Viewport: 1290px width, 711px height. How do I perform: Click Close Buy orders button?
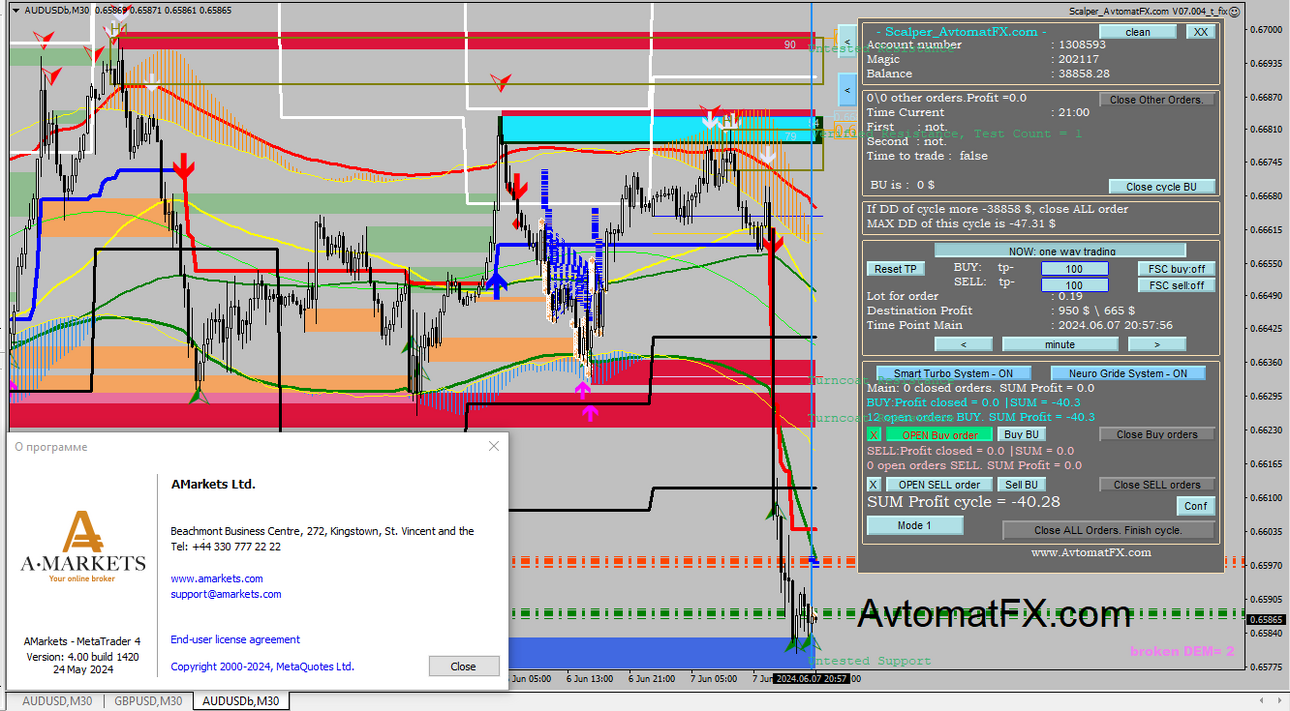(x=1157, y=434)
